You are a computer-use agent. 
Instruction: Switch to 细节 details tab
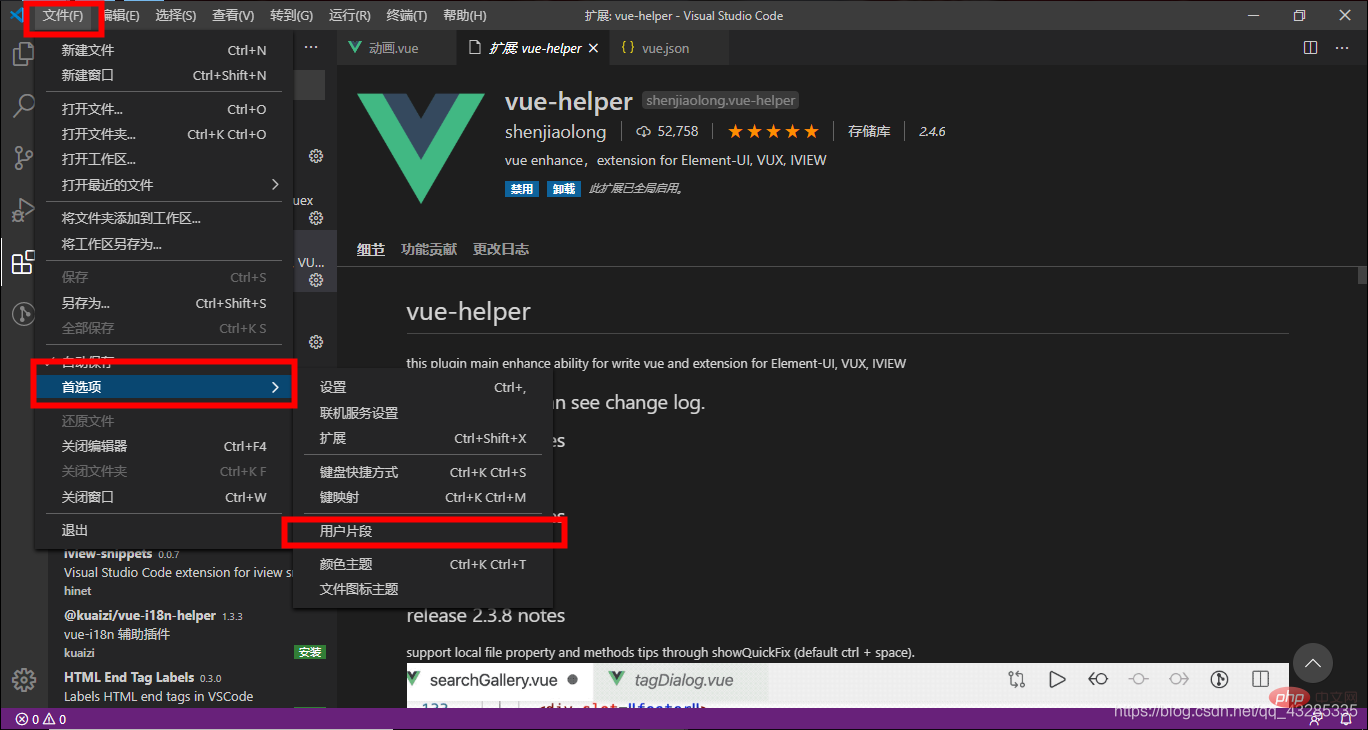click(371, 249)
